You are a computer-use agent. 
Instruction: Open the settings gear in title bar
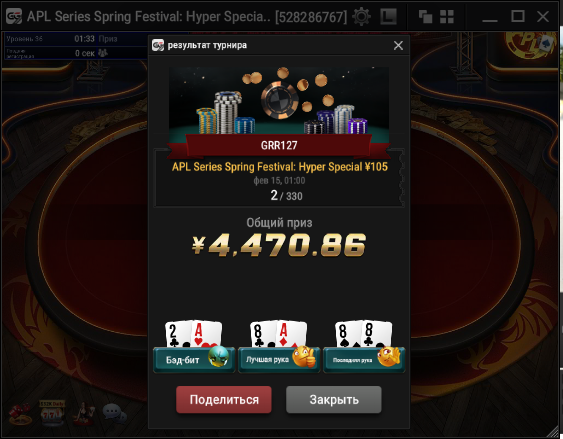pyautogui.click(x=361, y=17)
